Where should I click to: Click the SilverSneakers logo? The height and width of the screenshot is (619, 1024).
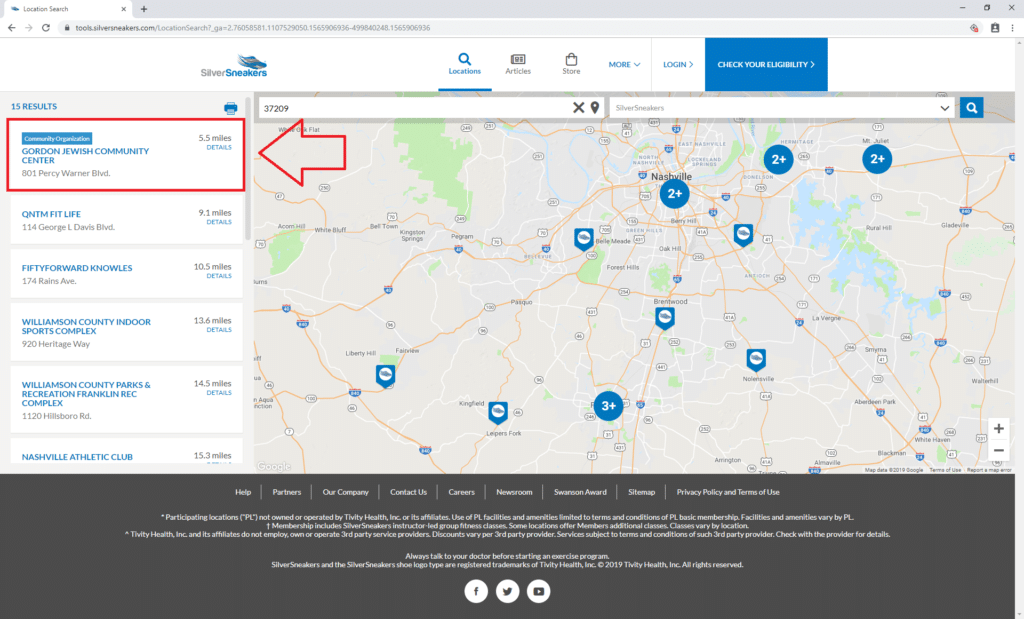234,66
